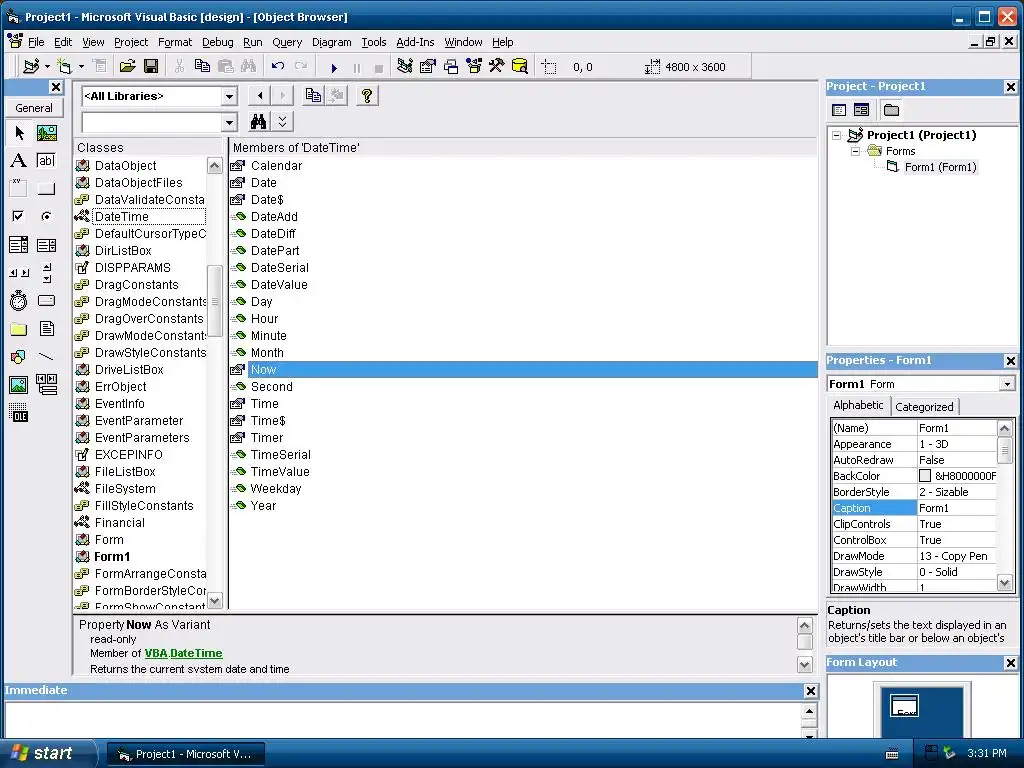Follow the VBA link in details pane
The width and height of the screenshot is (1024, 768).
click(155, 653)
